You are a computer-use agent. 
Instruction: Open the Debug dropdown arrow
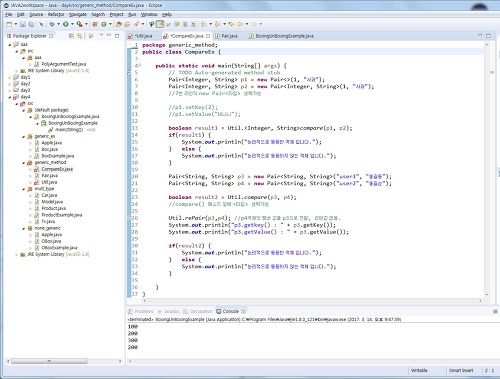pos(58,24)
